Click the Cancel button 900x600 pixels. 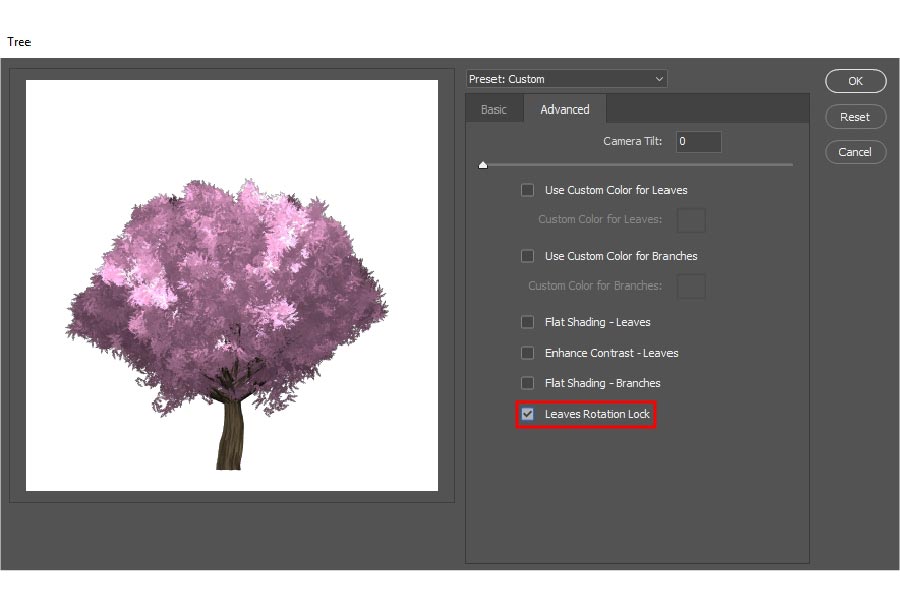pos(855,152)
